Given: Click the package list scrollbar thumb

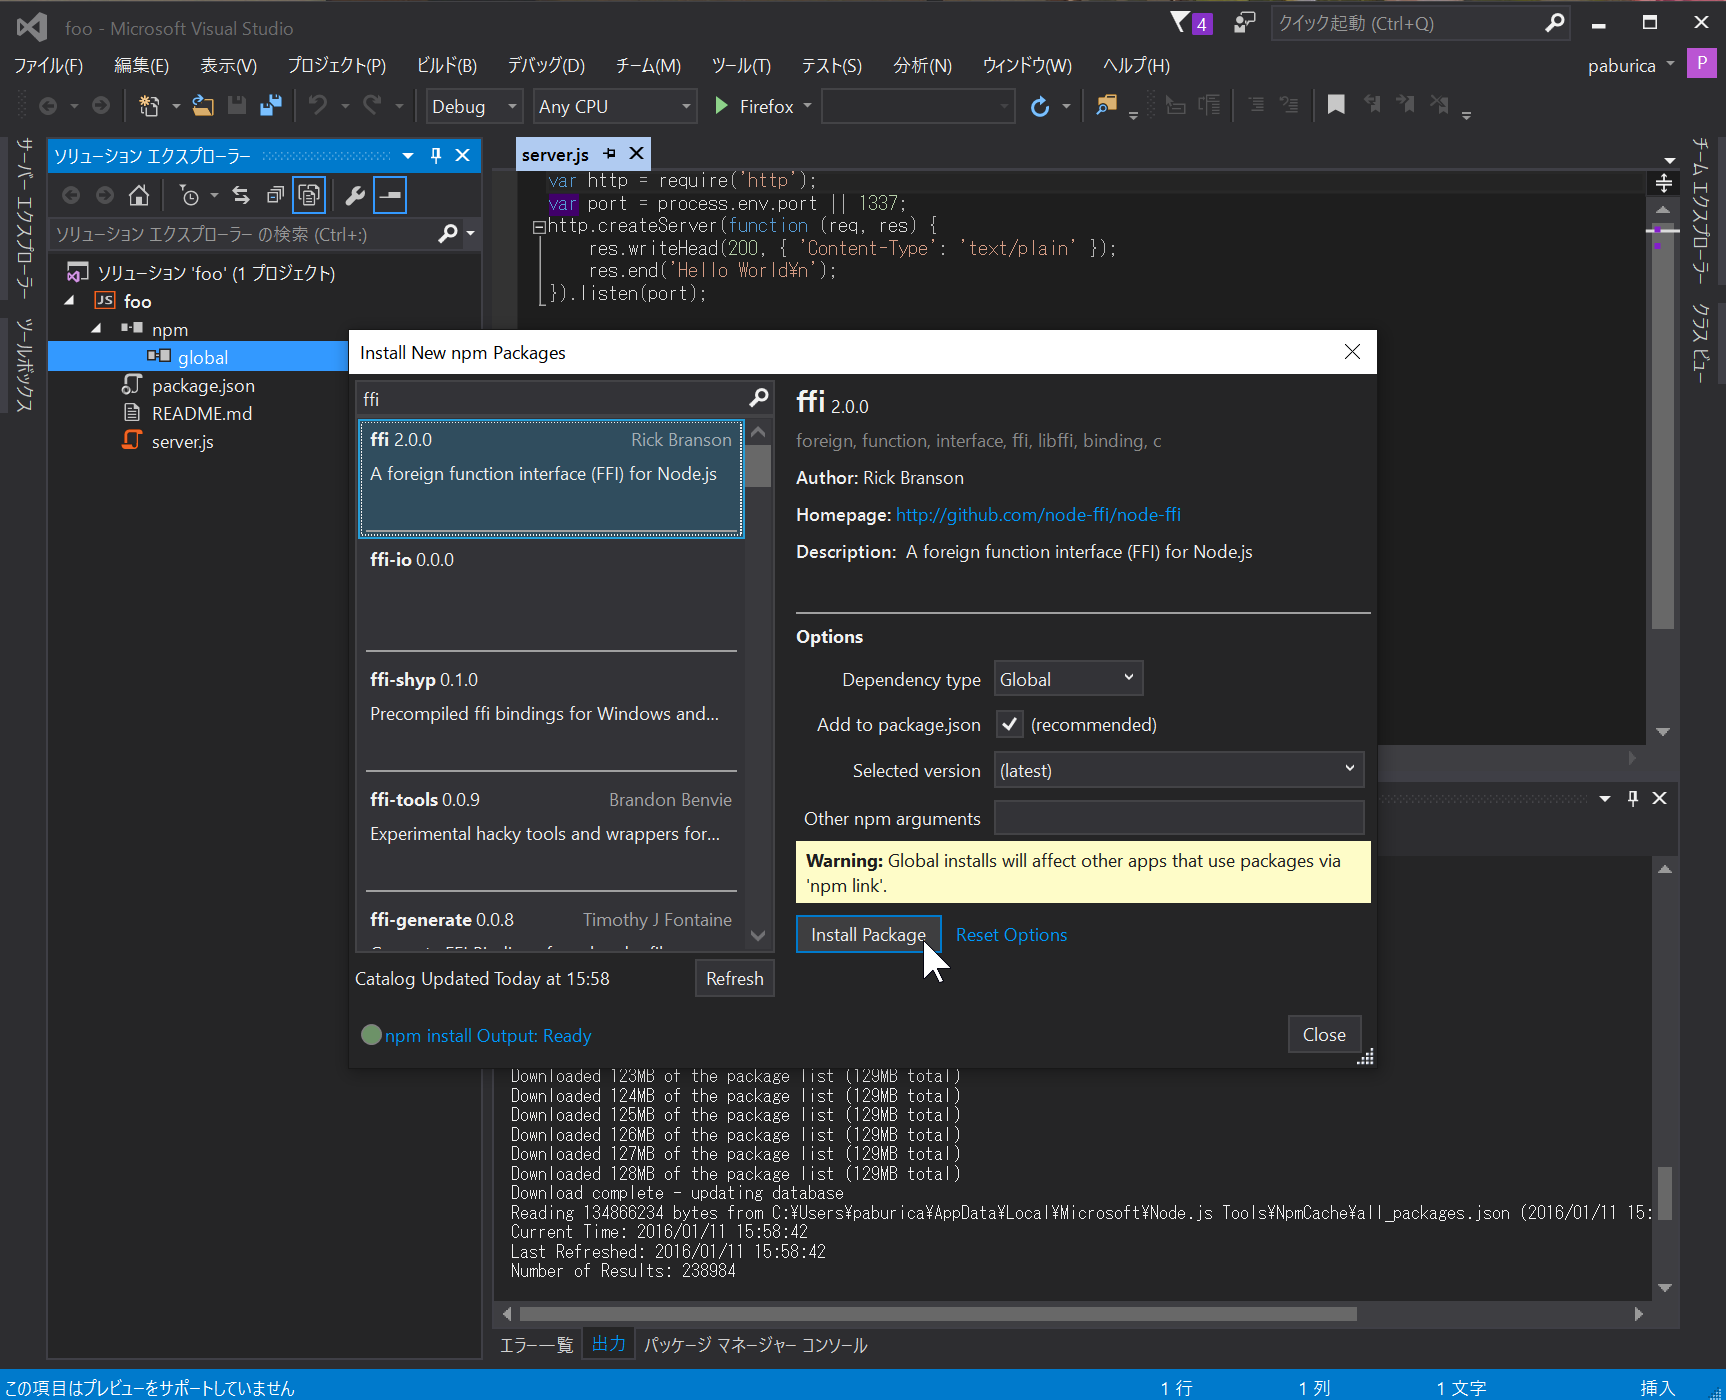Looking at the screenshot, I should pyautogui.click(x=758, y=466).
